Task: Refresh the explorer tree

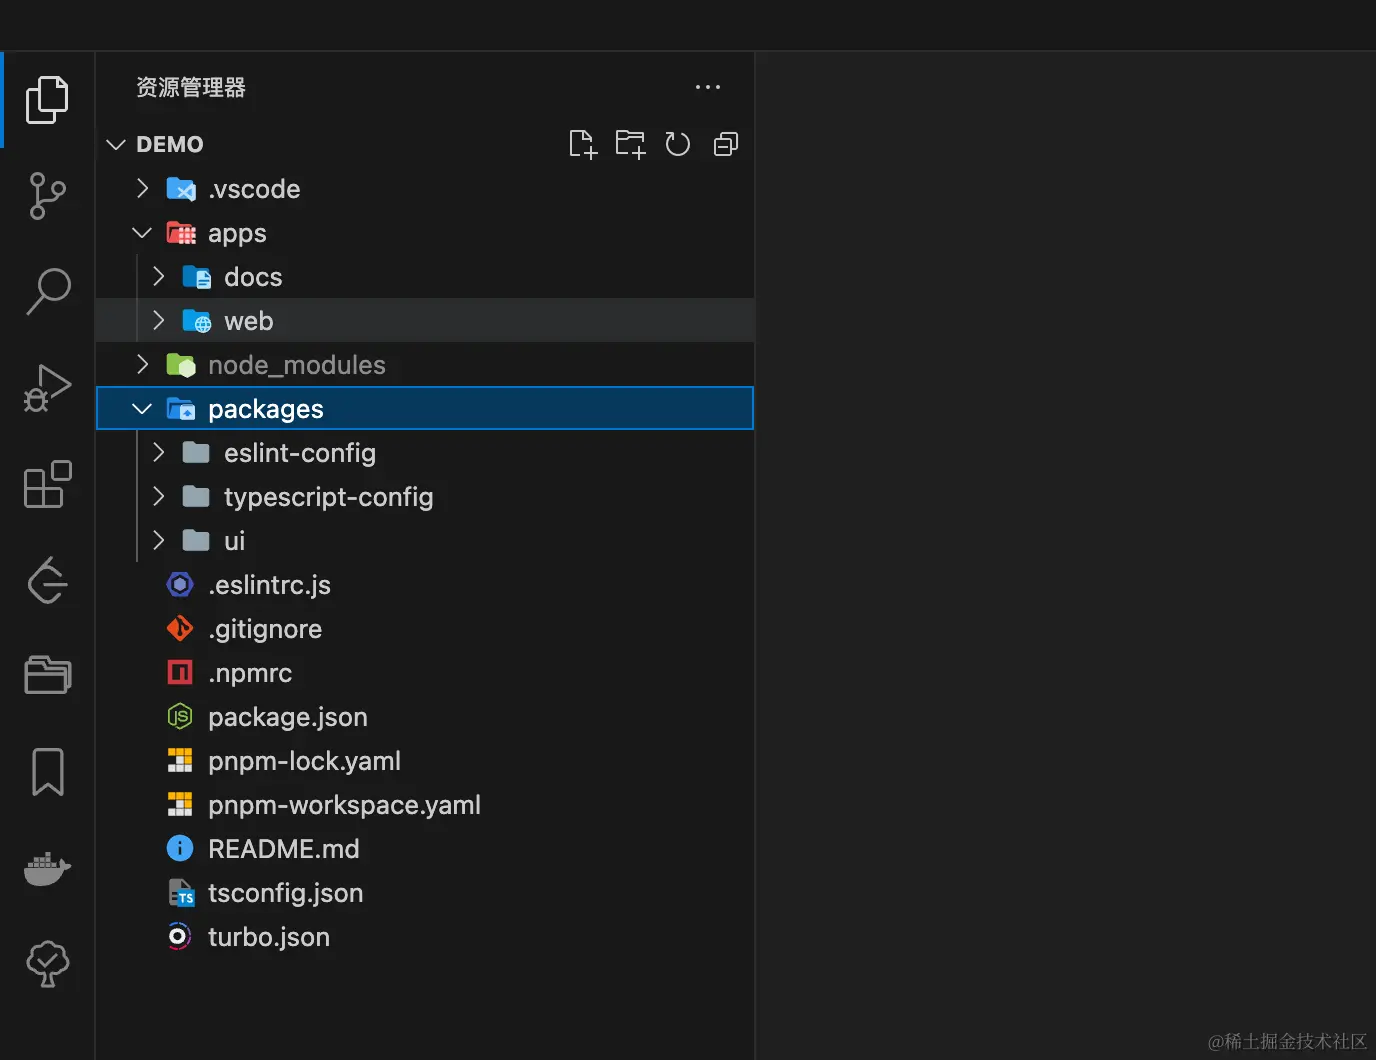Action: click(678, 144)
